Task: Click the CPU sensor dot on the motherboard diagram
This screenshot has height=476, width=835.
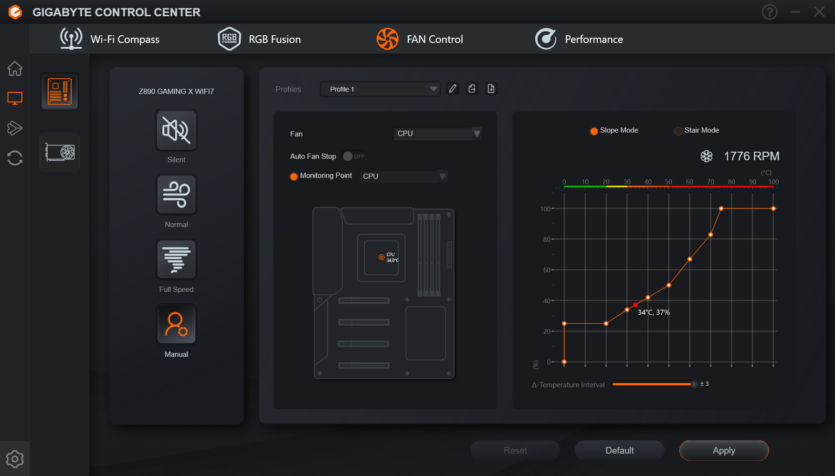Action: (x=381, y=257)
